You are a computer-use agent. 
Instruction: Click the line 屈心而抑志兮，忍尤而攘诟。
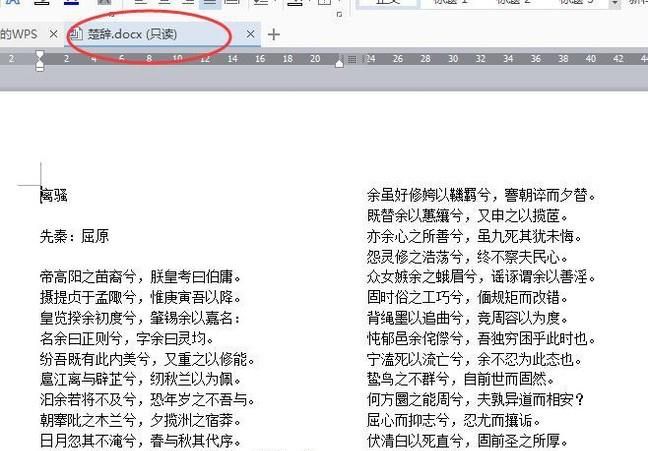(x=454, y=420)
